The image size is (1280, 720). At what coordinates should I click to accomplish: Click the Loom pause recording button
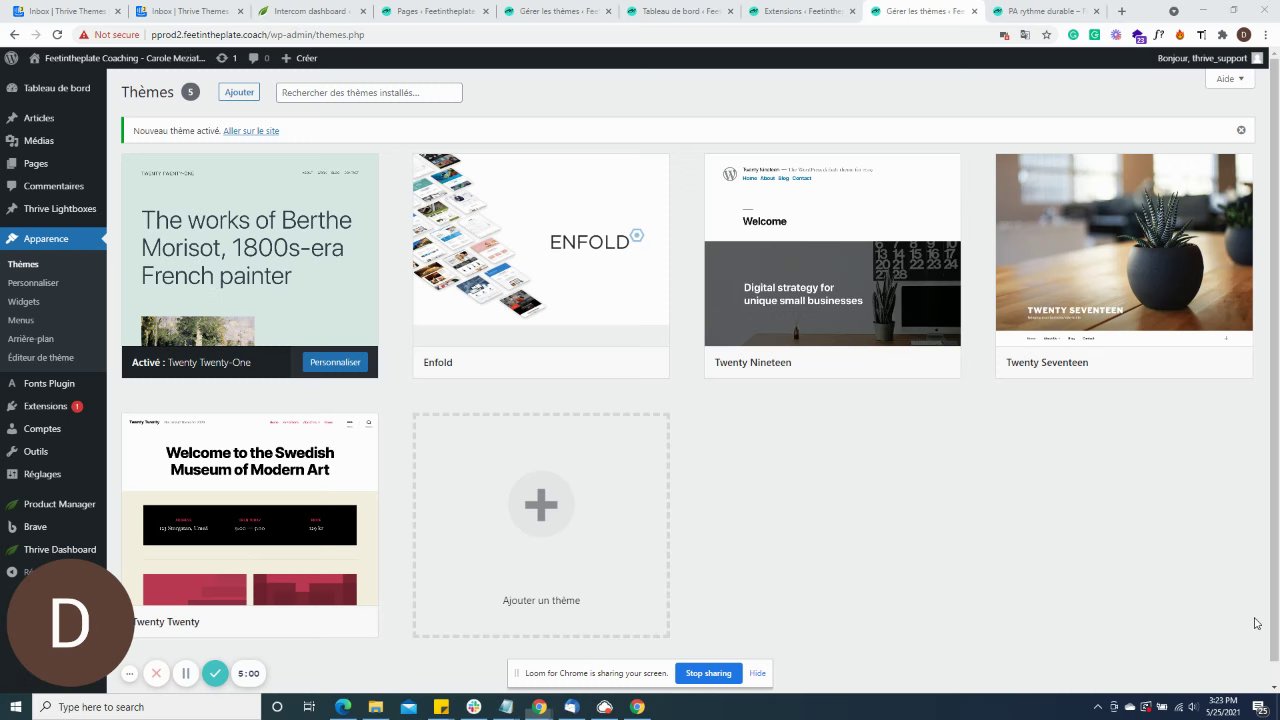coord(185,674)
